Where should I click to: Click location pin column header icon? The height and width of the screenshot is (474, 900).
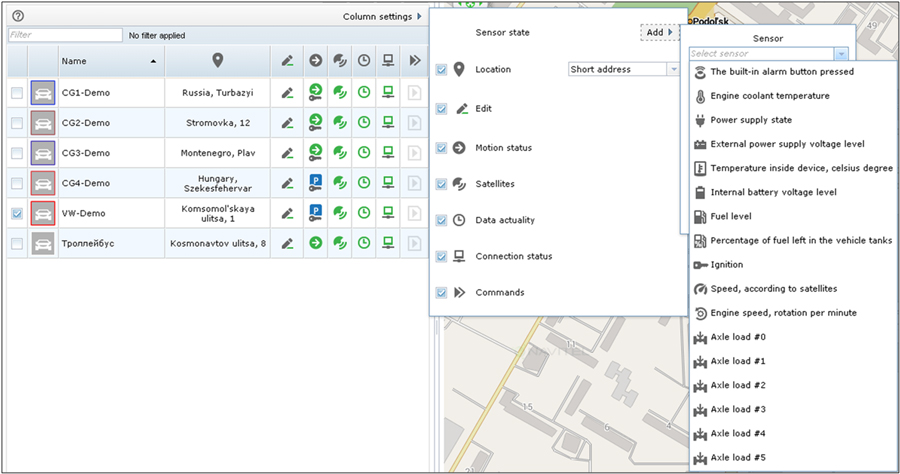pyautogui.click(x=218, y=60)
